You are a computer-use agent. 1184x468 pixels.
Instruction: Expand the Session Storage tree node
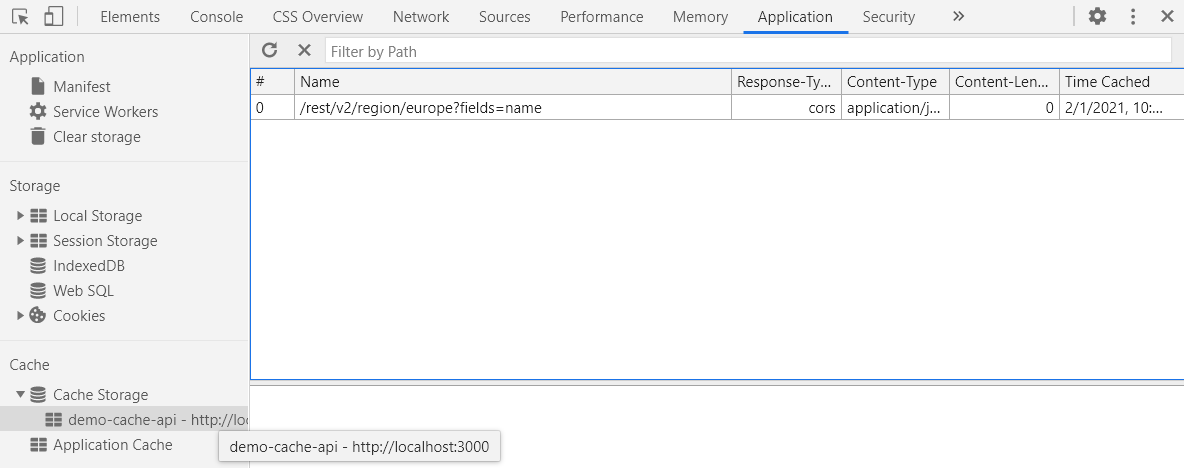coord(20,241)
